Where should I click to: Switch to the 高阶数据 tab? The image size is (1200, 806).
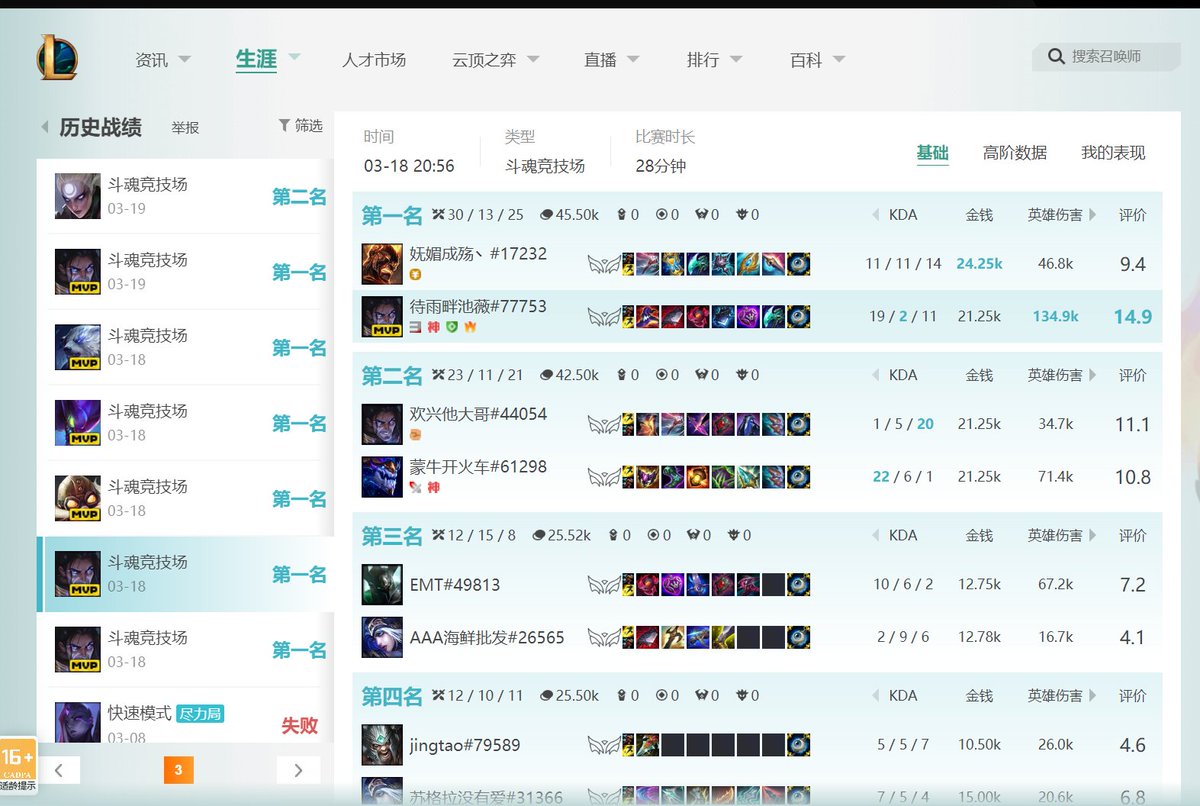(1015, 153)
